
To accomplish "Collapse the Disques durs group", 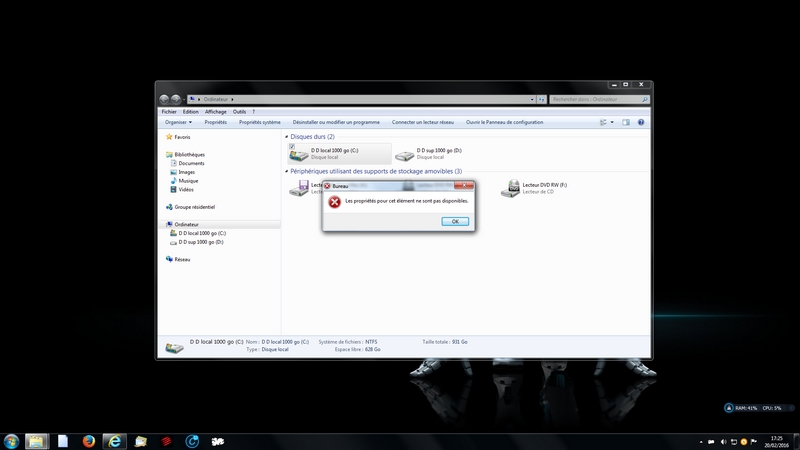I will coord(287,137).
